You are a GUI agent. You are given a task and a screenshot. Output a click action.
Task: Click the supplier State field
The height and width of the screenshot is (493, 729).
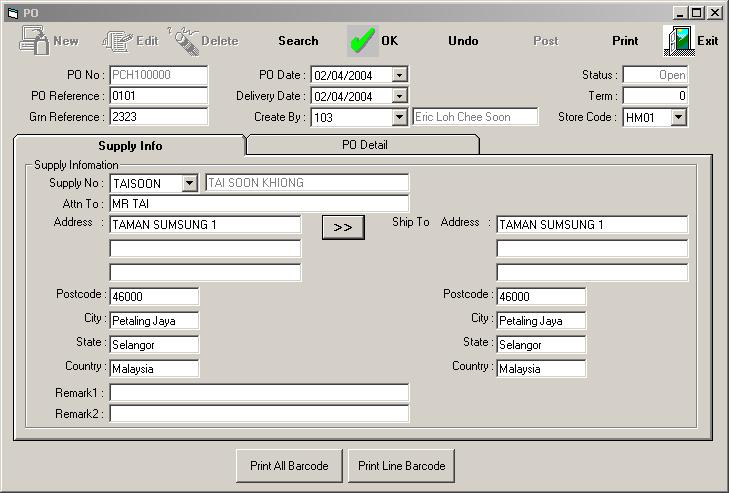click(x=154, y=345)
